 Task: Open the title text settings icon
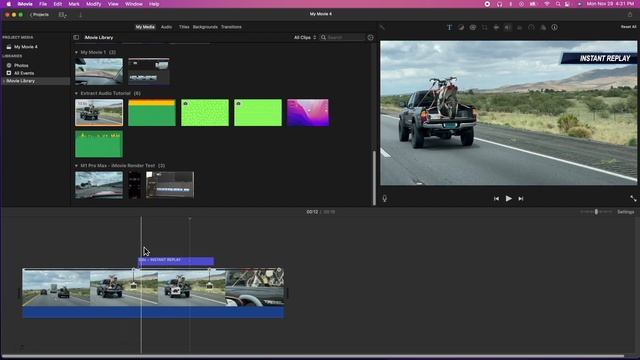[x=449, y=27]
